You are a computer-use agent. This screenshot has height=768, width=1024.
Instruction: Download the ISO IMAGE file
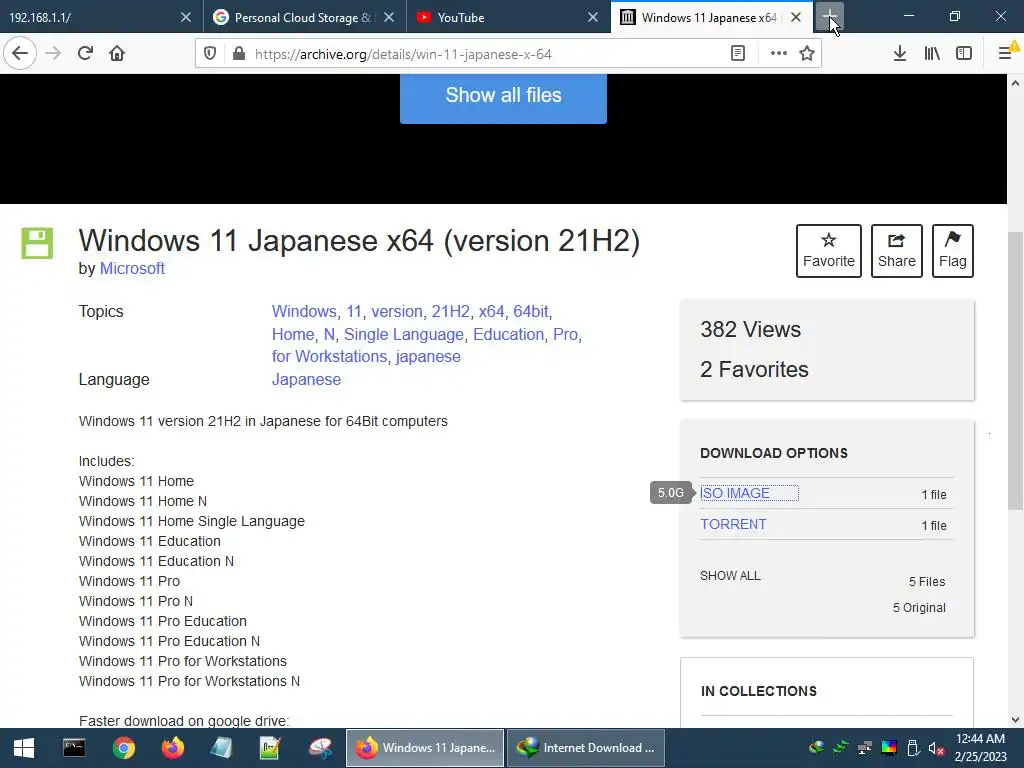pyautogui.click(x=735, y=493)
